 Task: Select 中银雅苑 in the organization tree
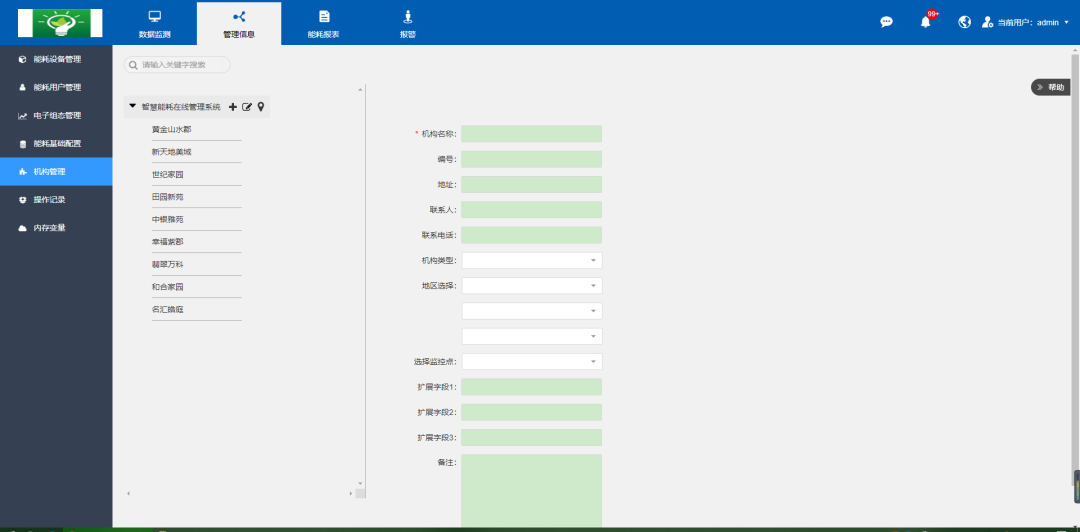pyautogui.click(x=167, y=219)
